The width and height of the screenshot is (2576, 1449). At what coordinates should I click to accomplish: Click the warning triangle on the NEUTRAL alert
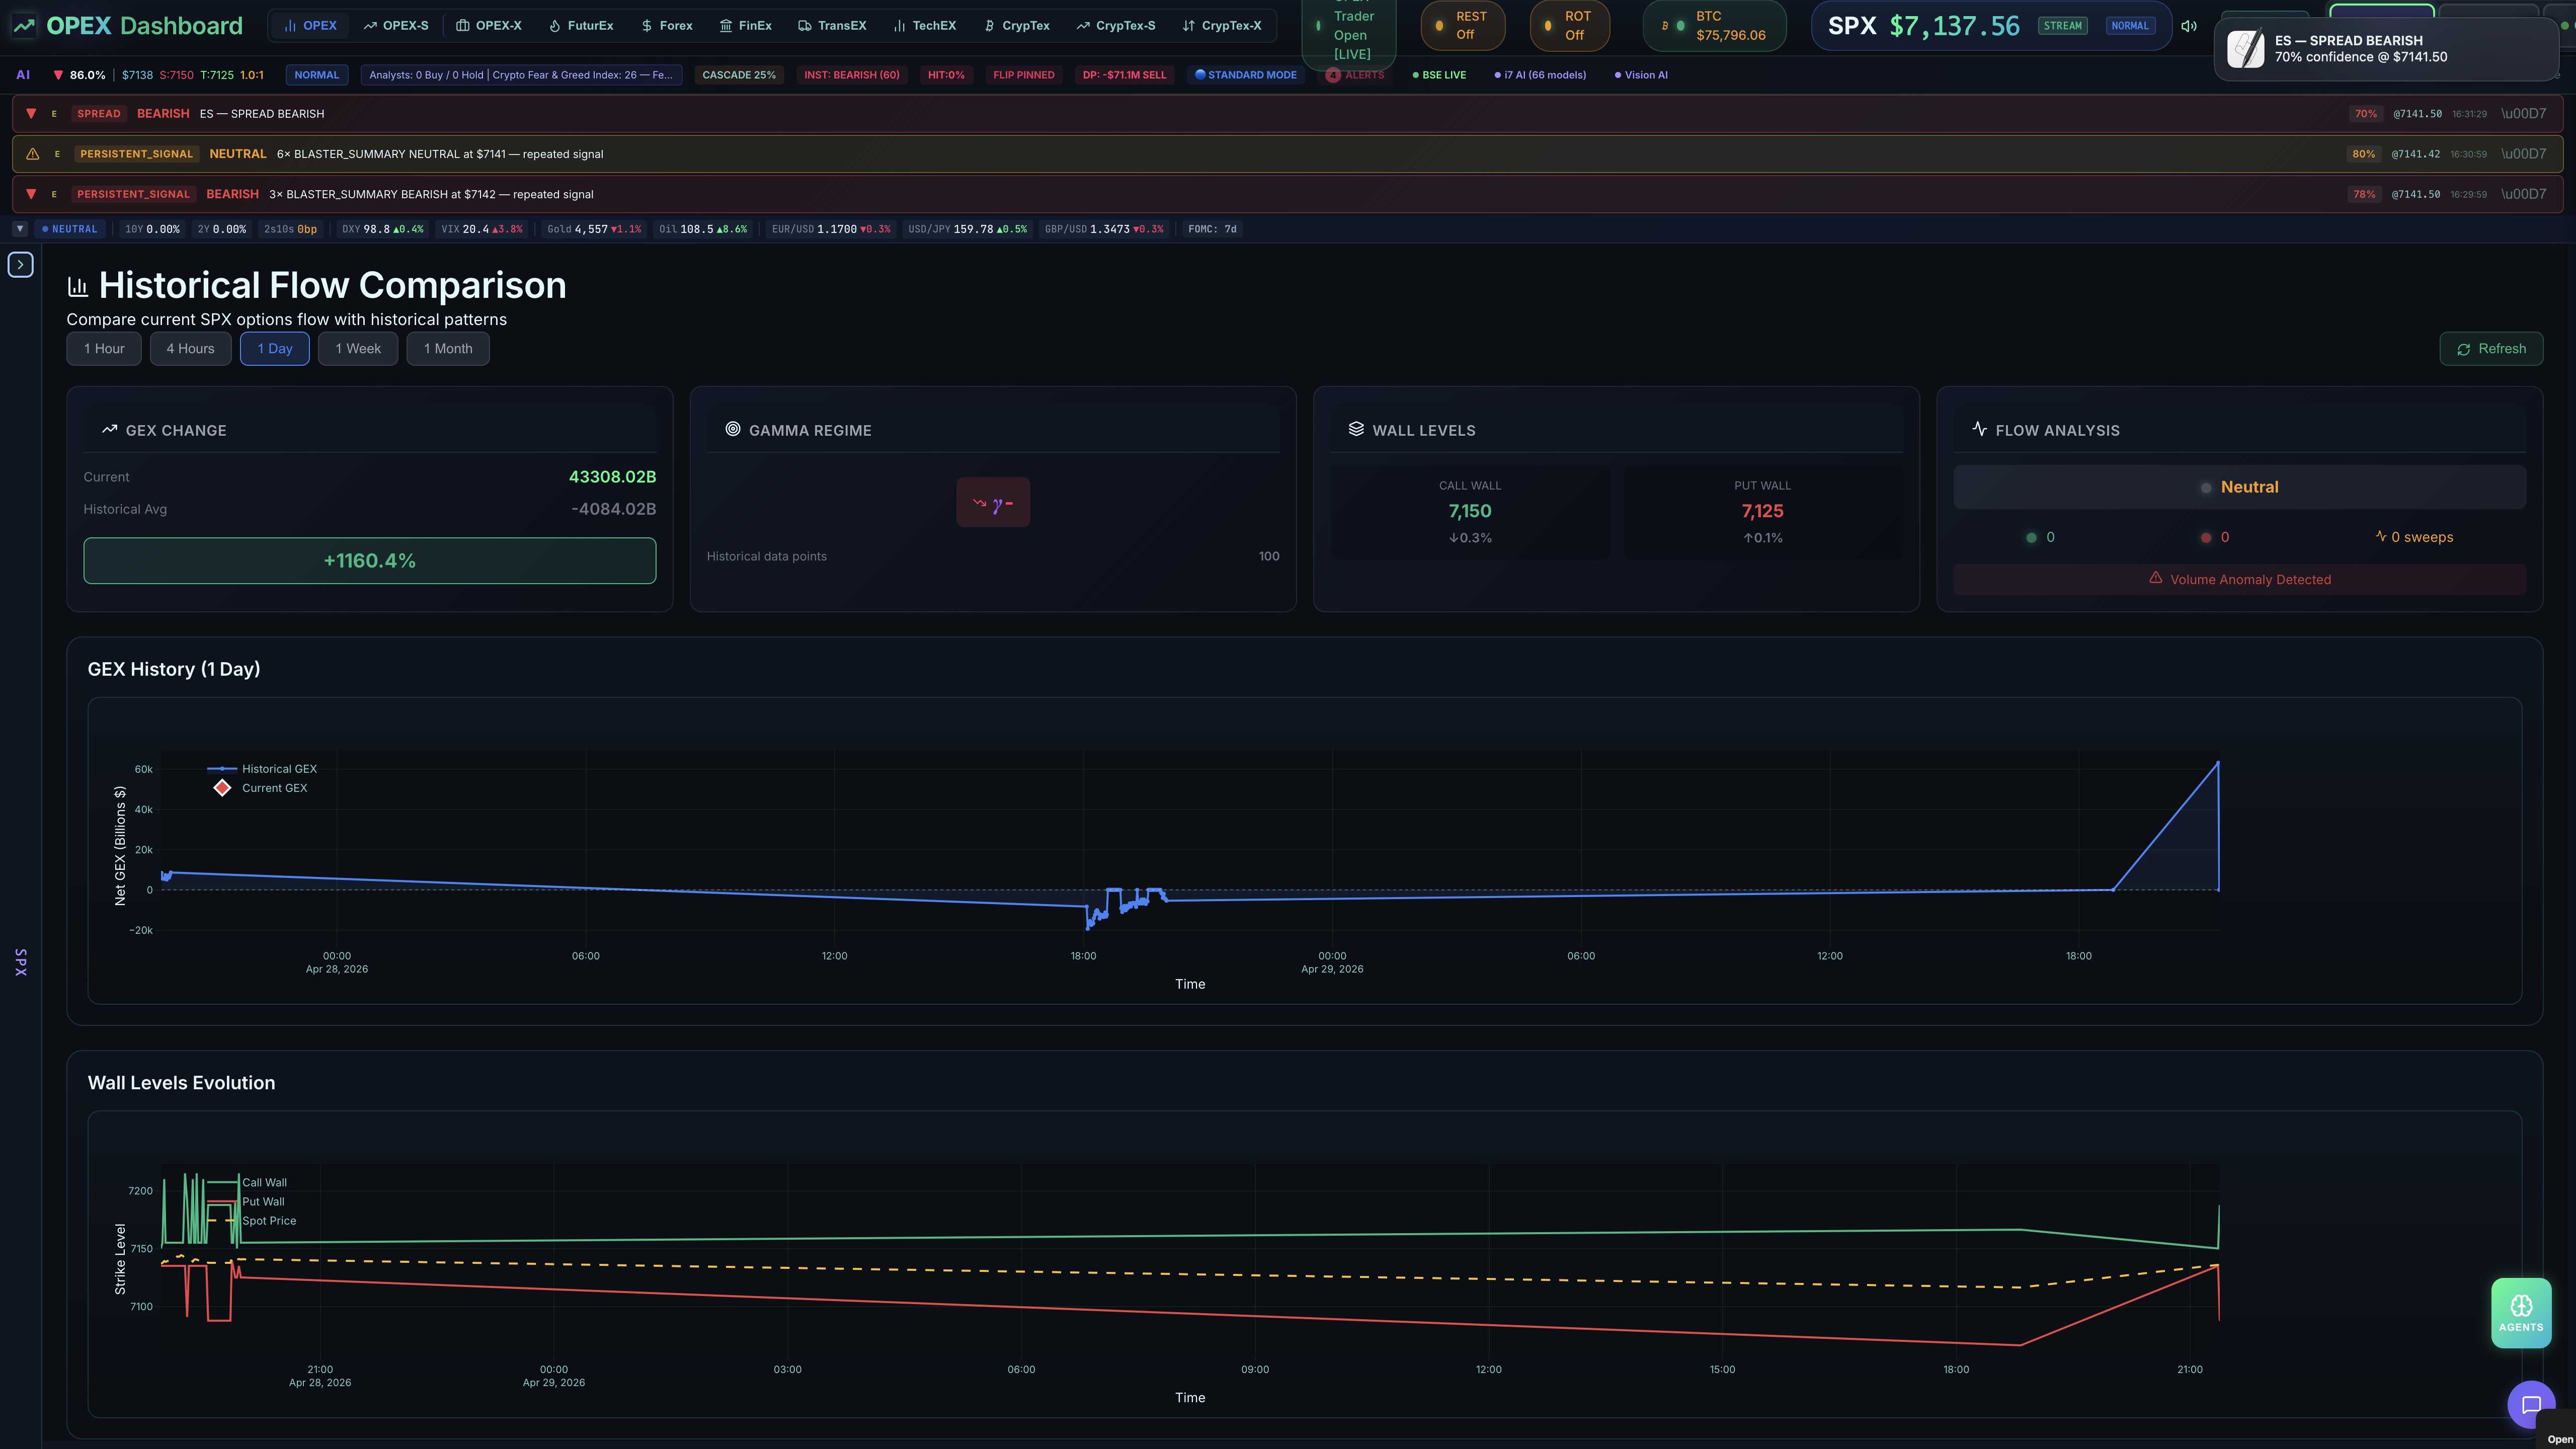(x=32, y=154)
